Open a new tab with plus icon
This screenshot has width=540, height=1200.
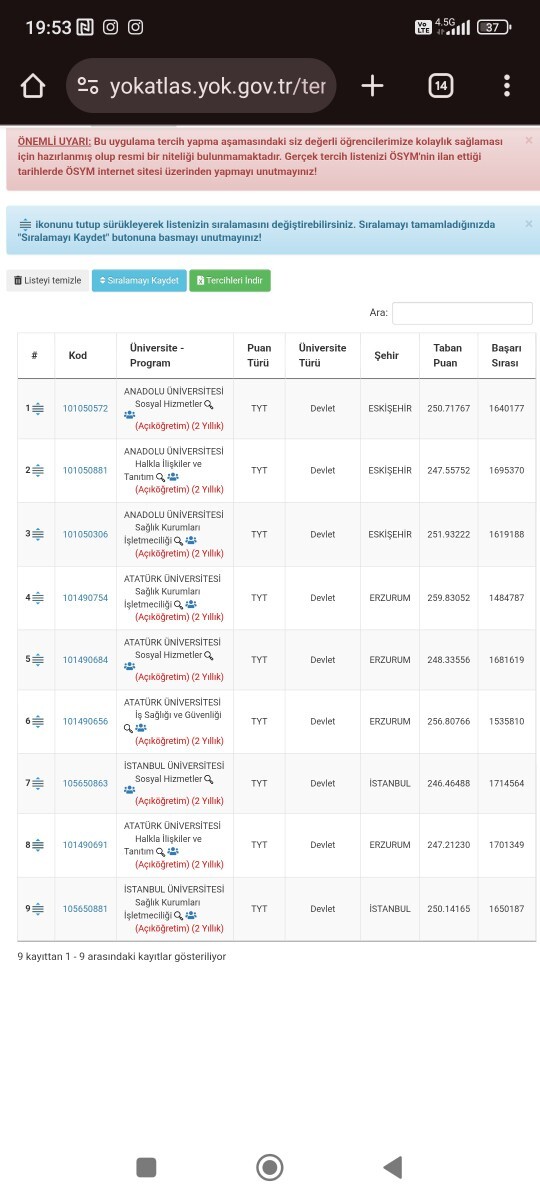[372, 86]
